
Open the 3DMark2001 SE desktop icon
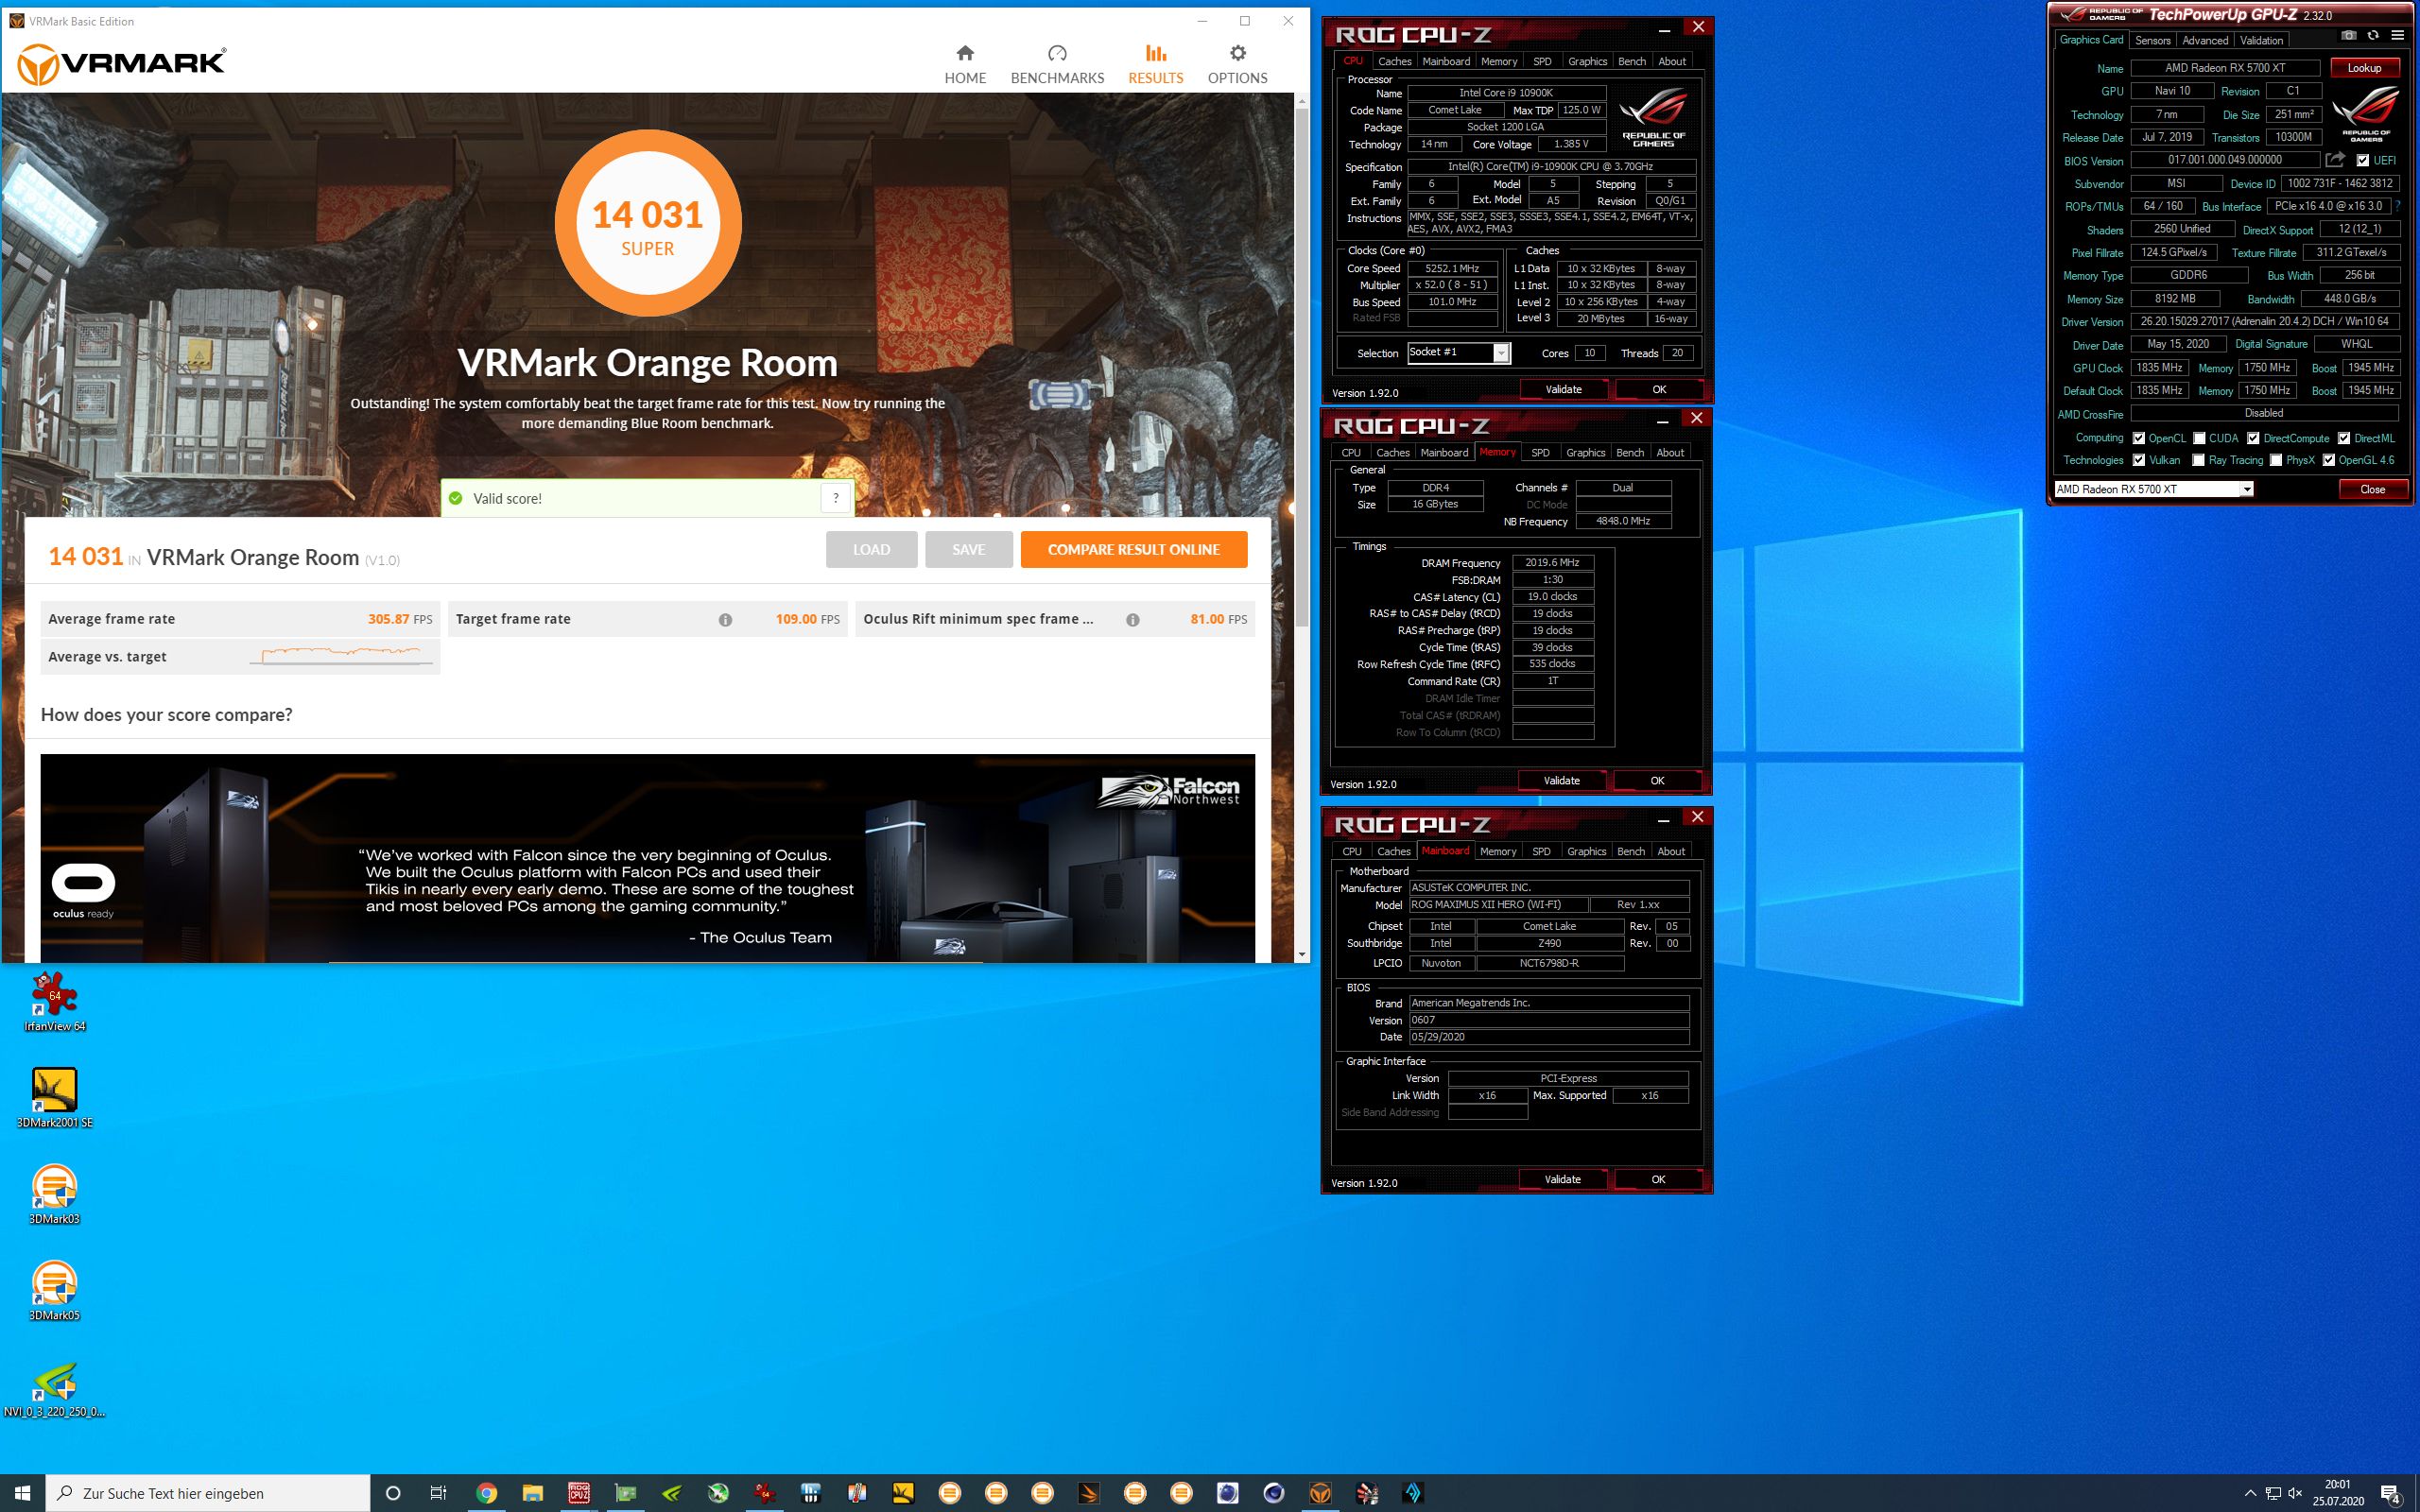[x=54, y=1097]
